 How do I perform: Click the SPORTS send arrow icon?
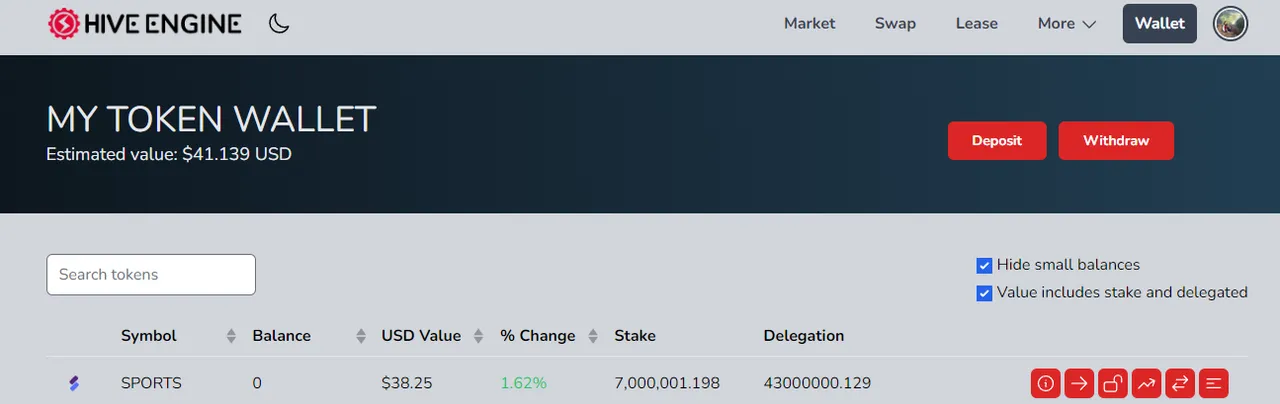pos(1079,383)
